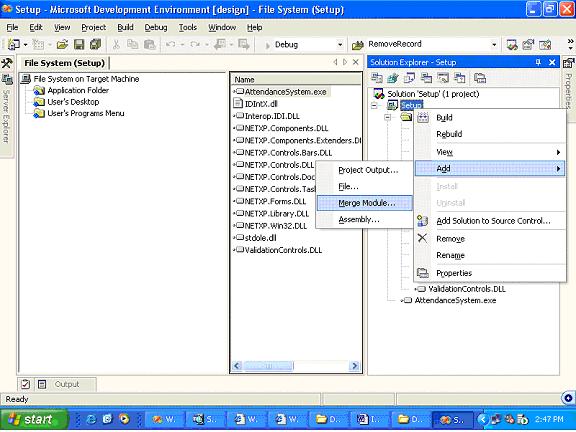This screenshot has width=576, height=432.
Task: Open File Types Editor in Solution Explorer toolbar
Action: 409,78
